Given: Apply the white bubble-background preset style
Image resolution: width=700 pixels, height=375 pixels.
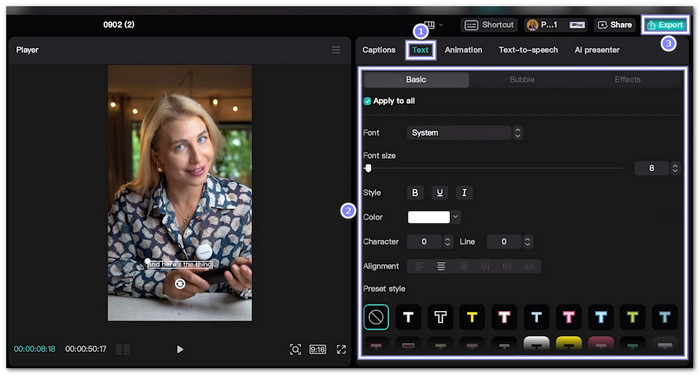Looking at the screenshot, I should click(x=537, y=344).
